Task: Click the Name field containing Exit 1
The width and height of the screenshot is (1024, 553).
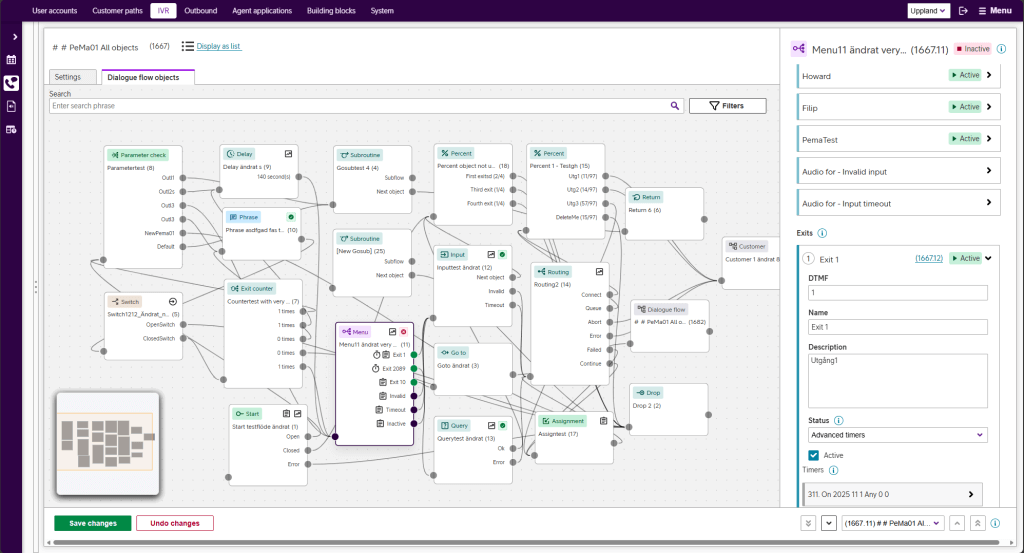Action: coord(897,326)
